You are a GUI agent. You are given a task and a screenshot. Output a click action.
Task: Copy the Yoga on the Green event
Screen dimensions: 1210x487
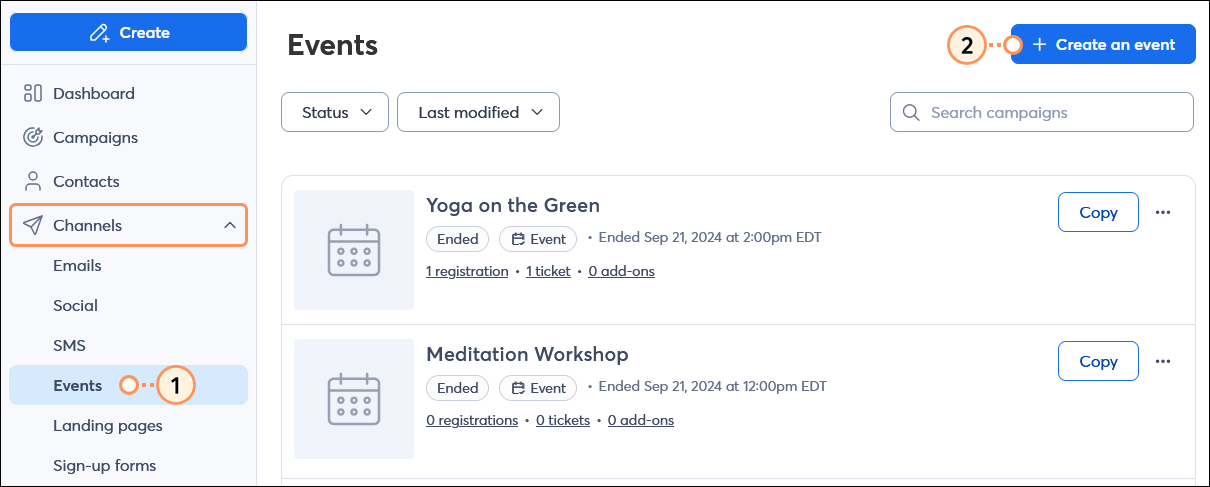point(1098,213)
